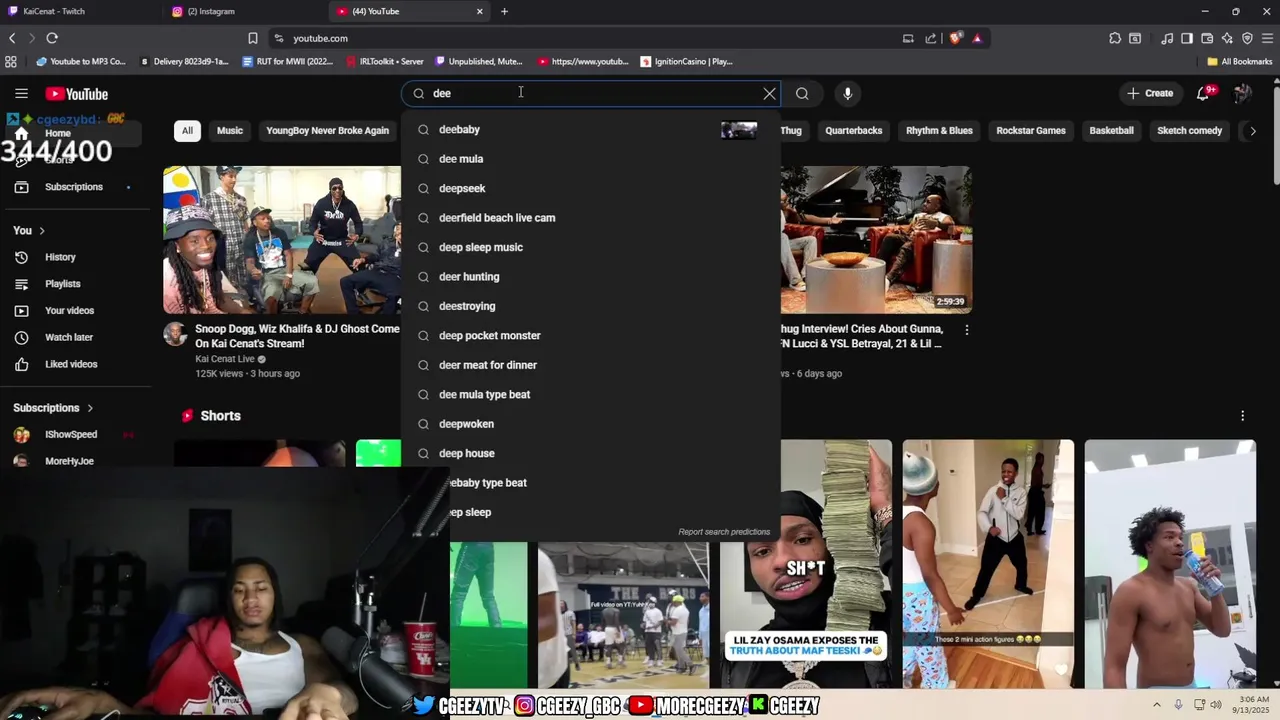
Task: Open the Brave Wallet icon
Action: (x=1207, y=38)
